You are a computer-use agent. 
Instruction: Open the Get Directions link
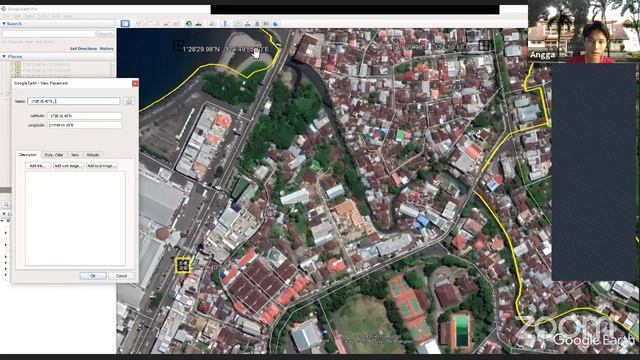coord(83,49)
